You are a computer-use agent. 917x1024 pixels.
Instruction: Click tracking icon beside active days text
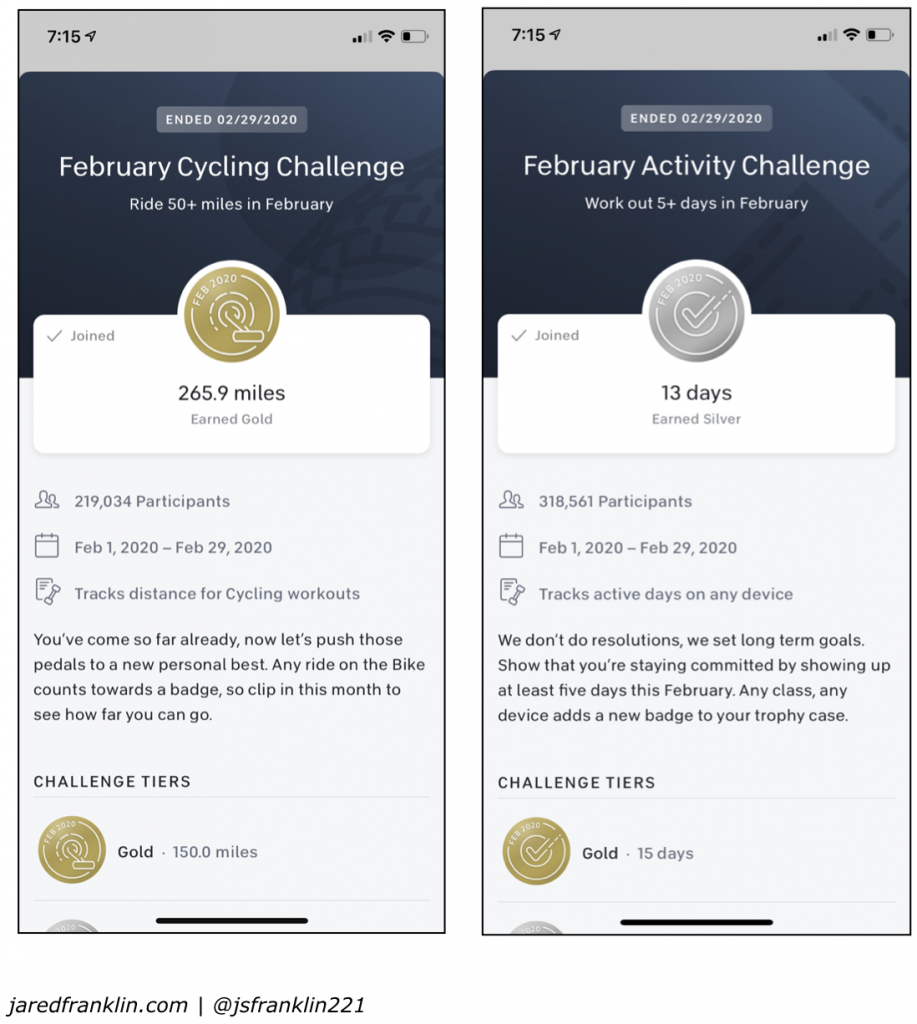[511, 592]
